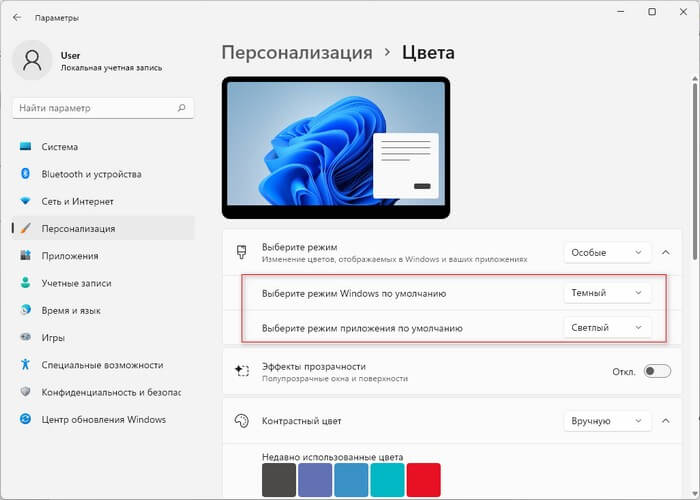Screen dimensions: 700x500
Task: Pick the teal recent color swatch
Action: point(387,480)
